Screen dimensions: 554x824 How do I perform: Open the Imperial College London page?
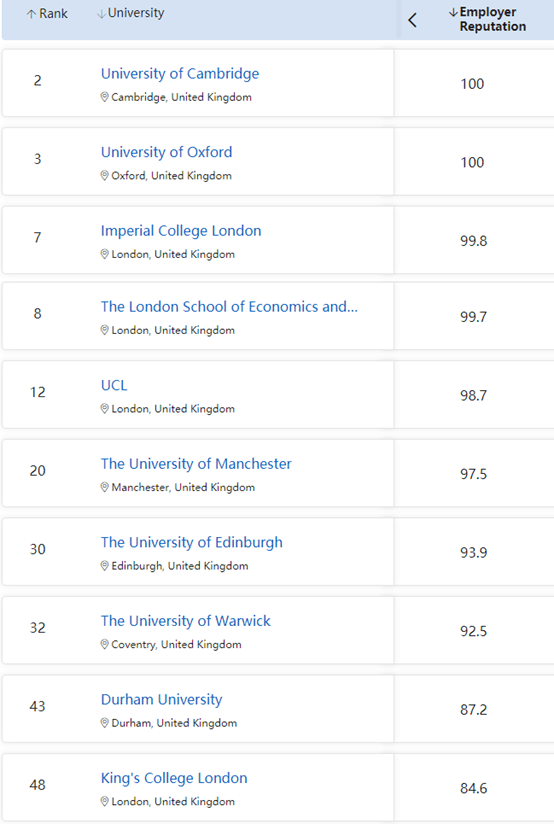[181, 231]
